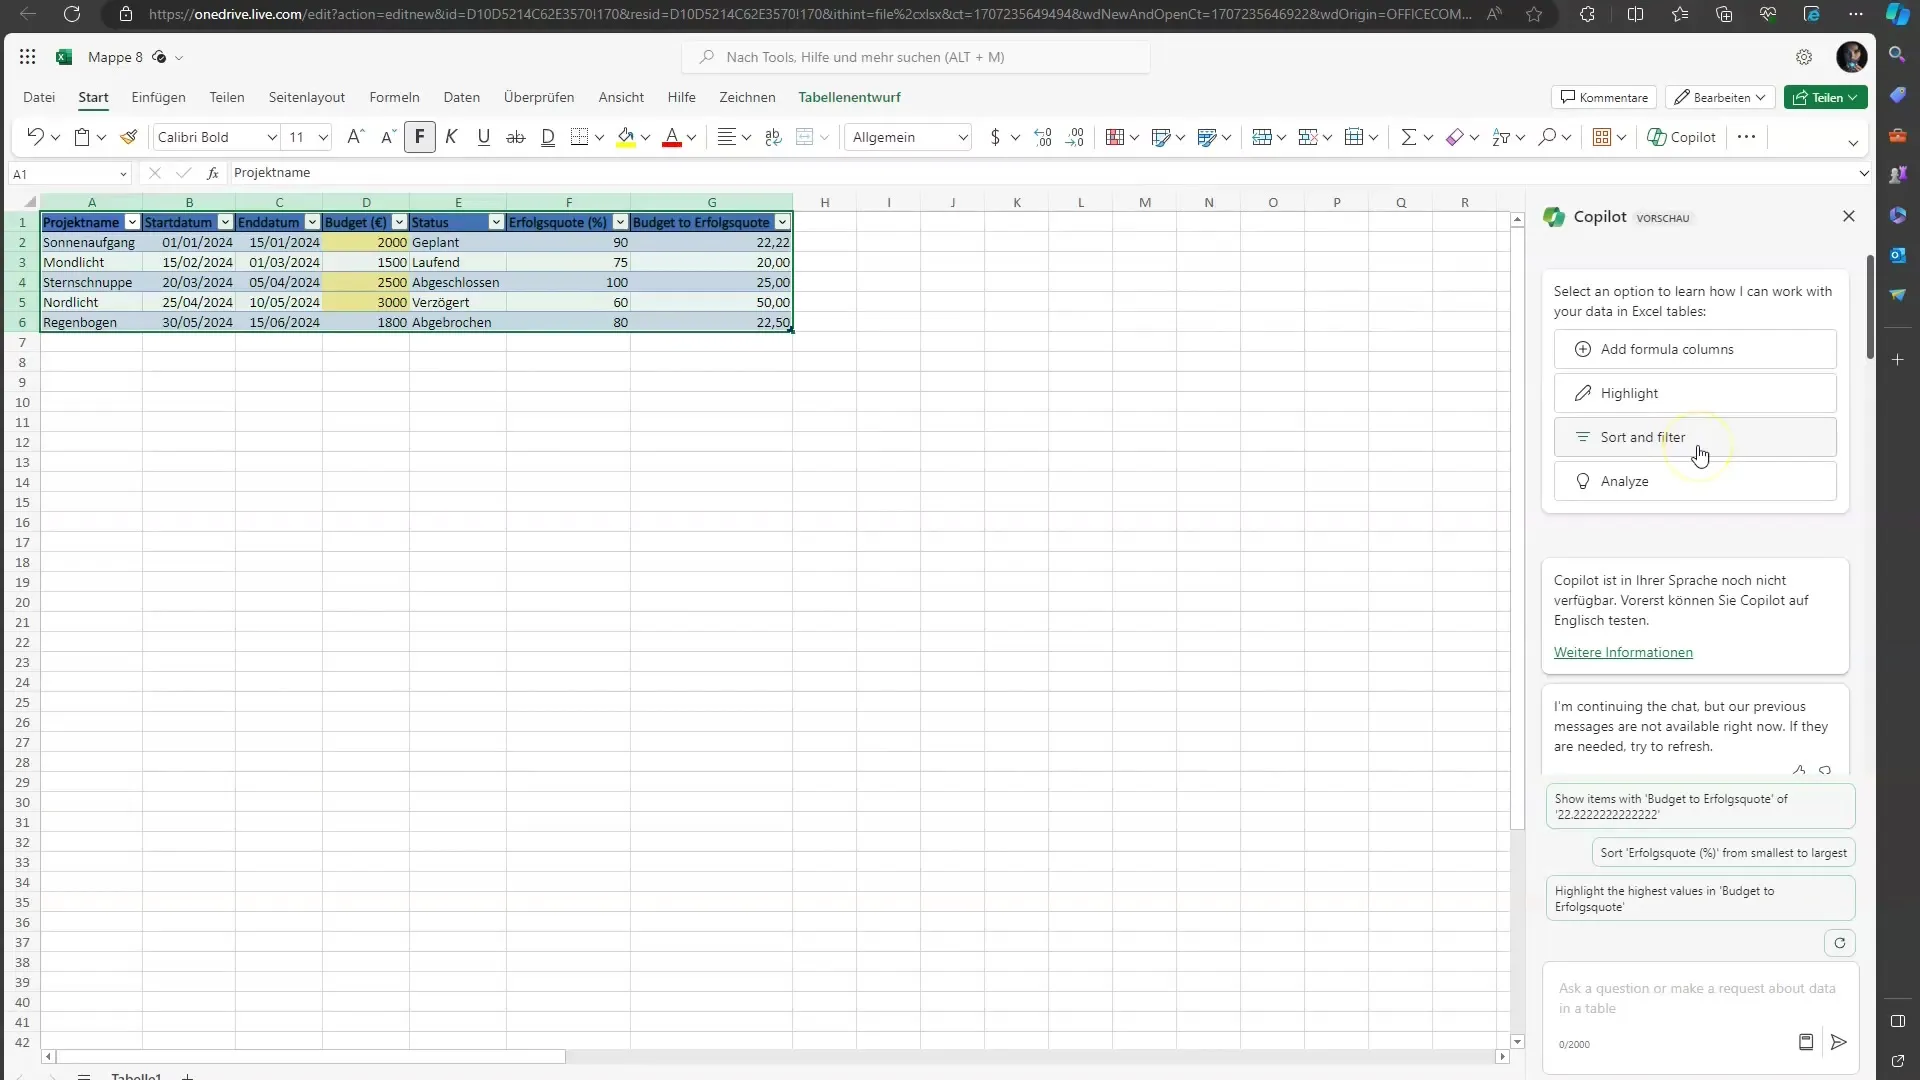
Task: Select the currency format icon
Action: 994,137
